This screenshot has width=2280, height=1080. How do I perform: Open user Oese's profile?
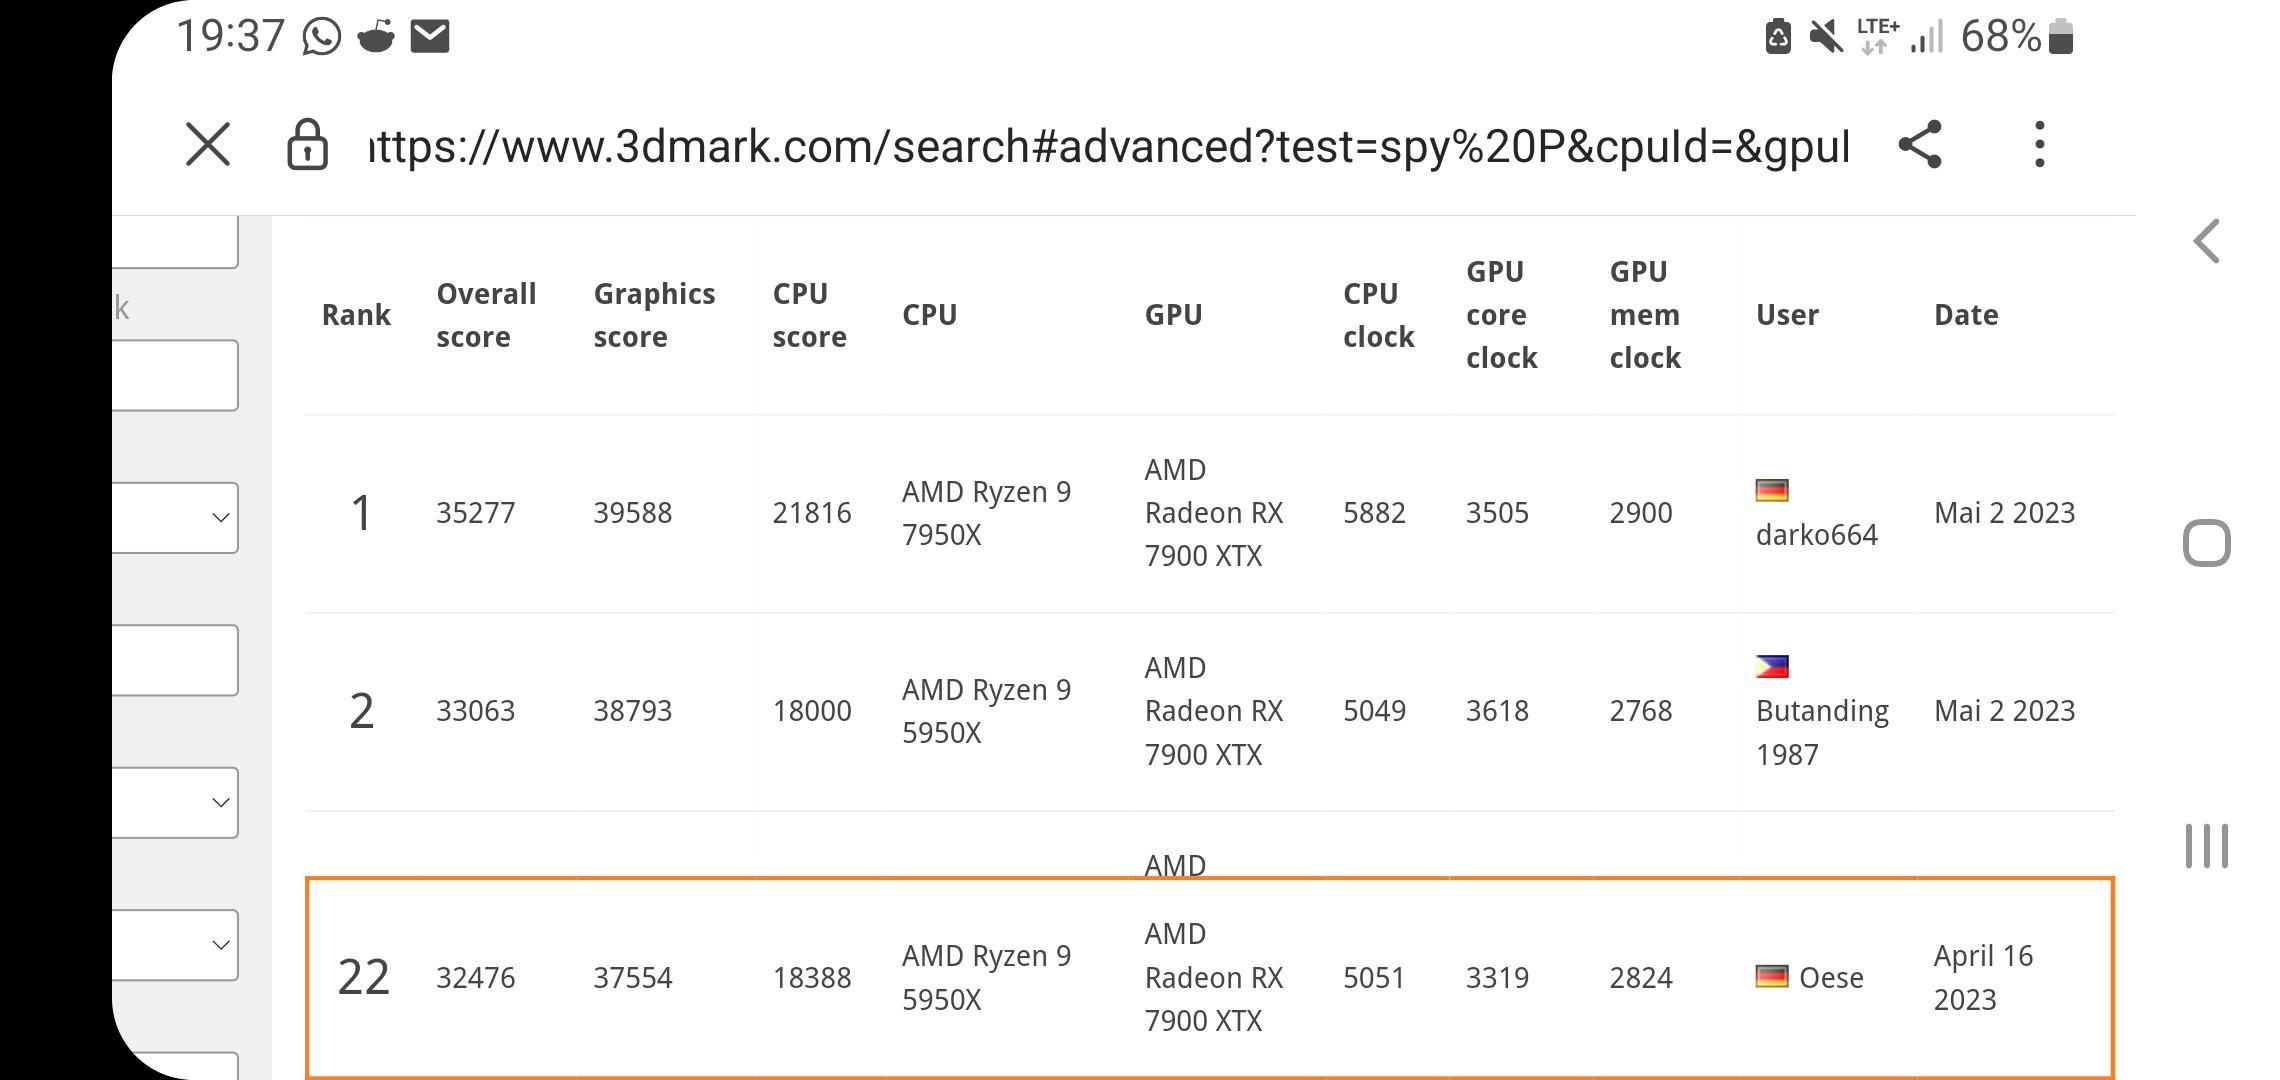point(1831,977)
